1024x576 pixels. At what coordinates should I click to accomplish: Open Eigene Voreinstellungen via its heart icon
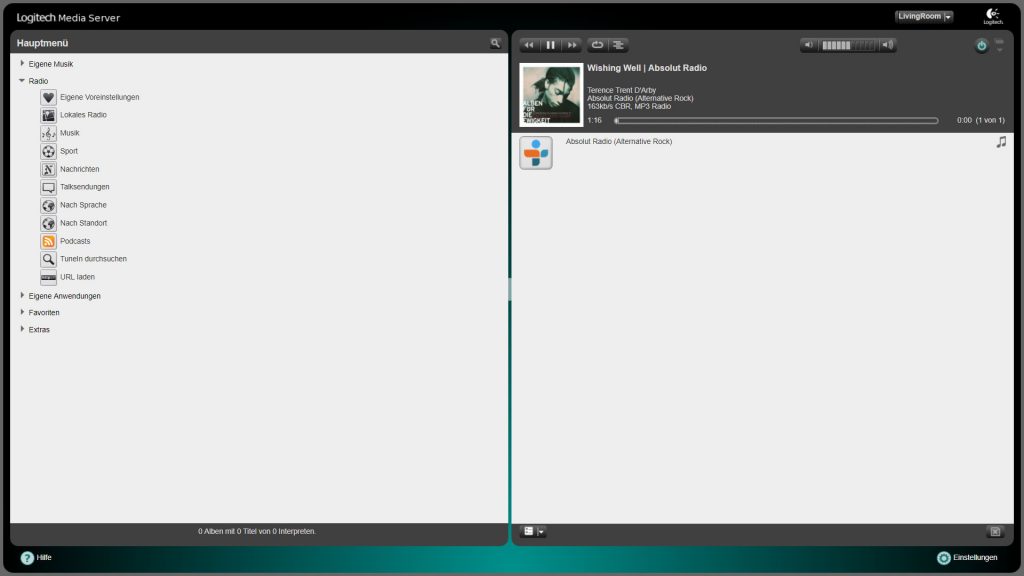point(48,97)
